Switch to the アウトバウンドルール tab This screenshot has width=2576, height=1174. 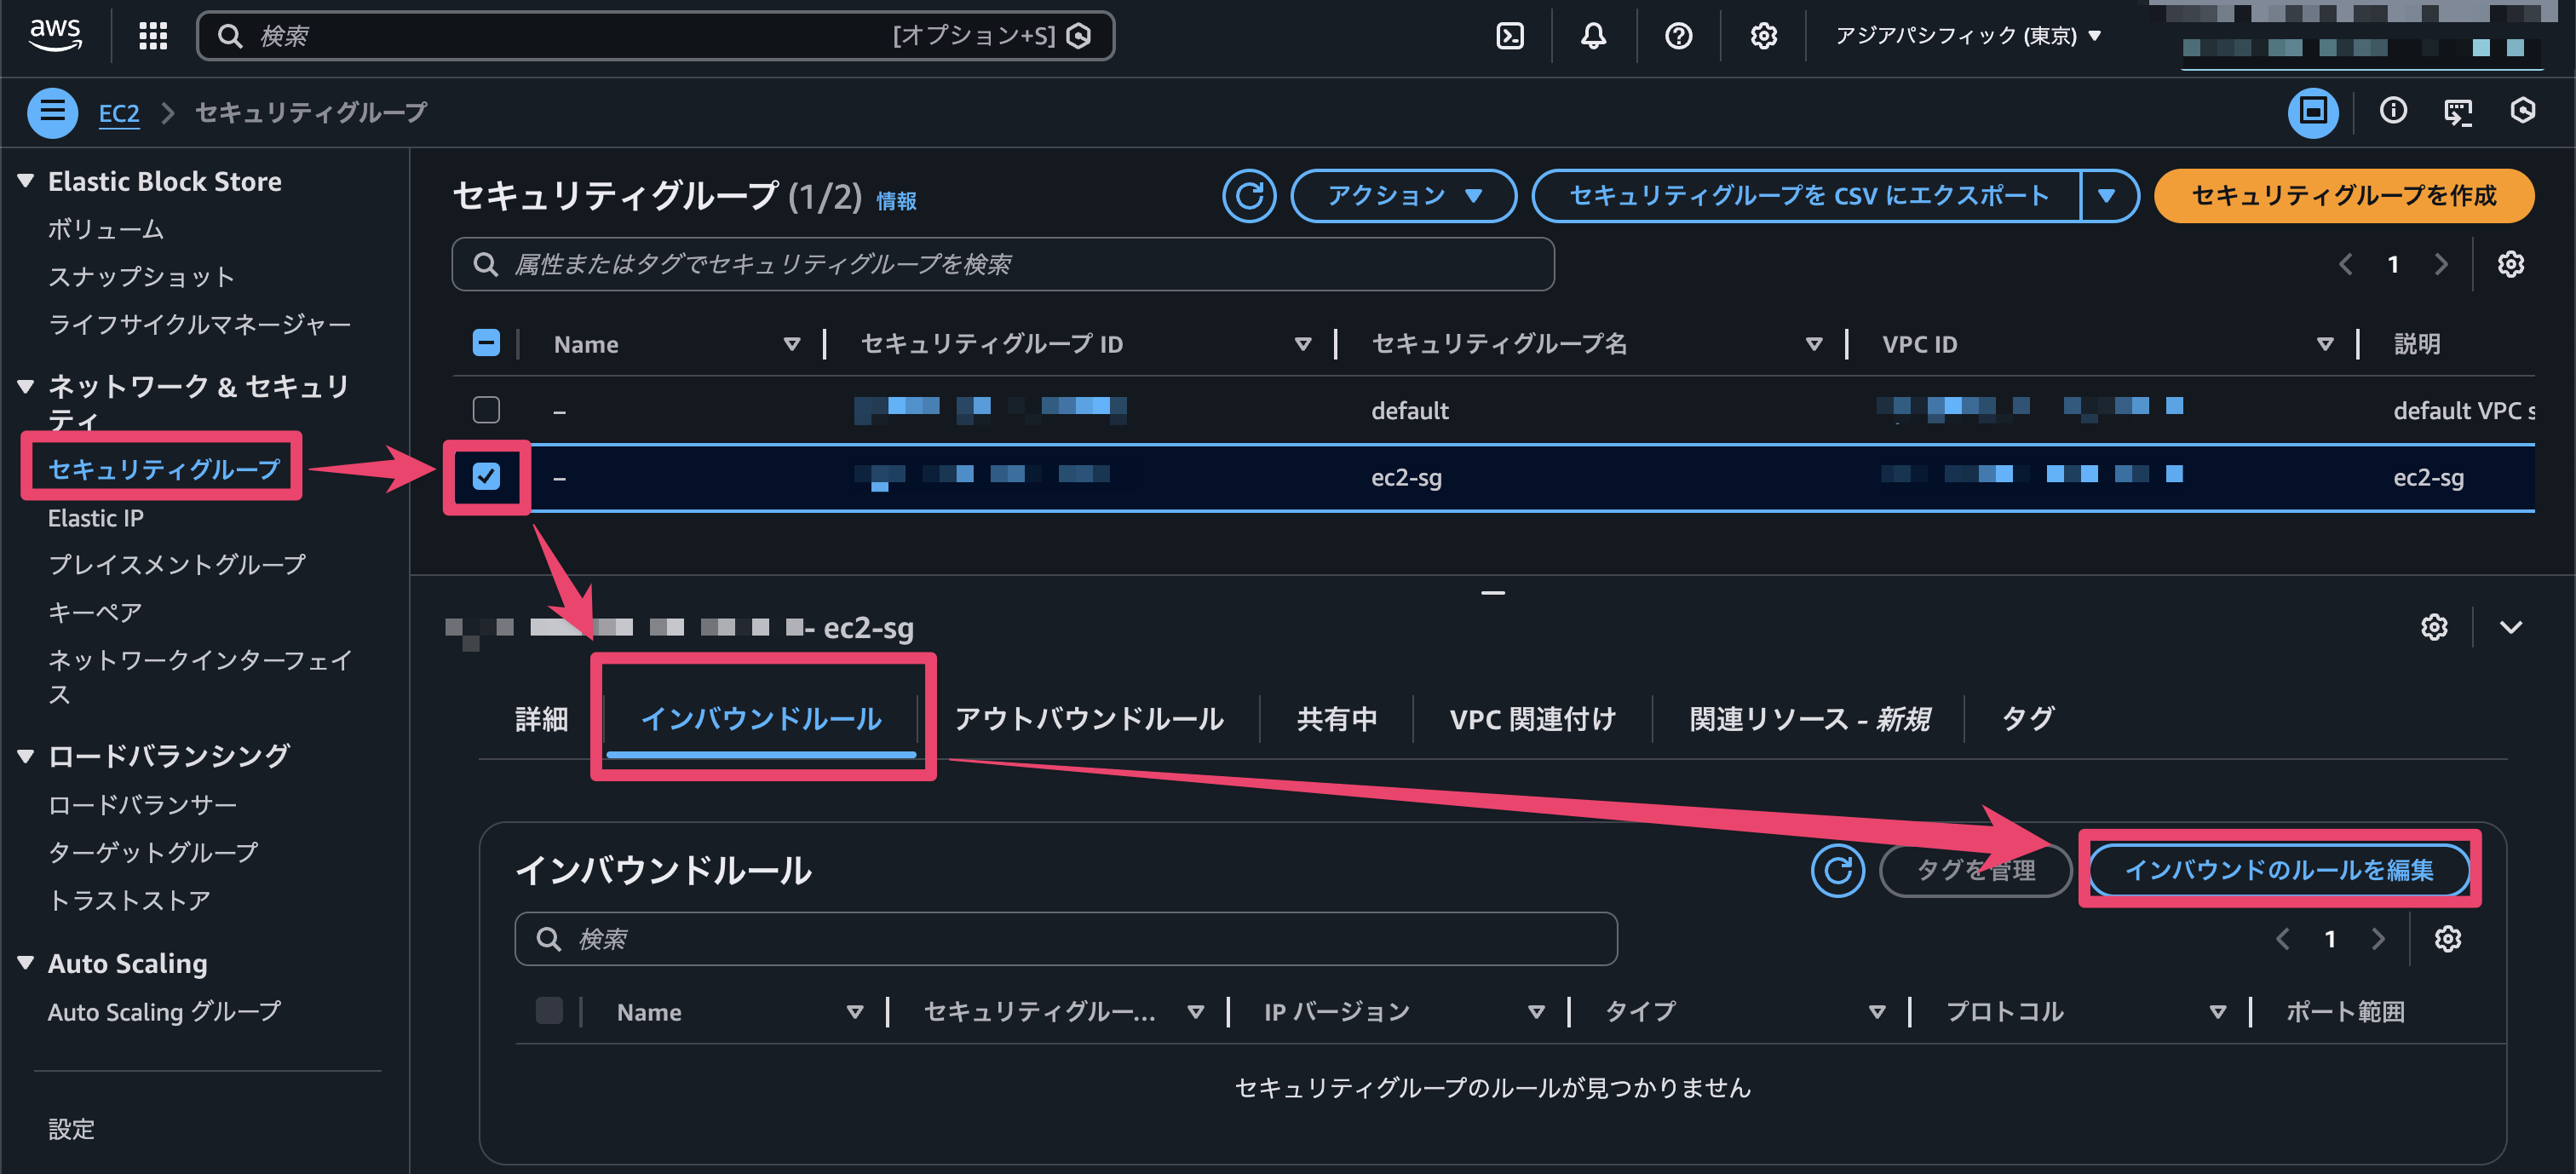pos(1088,718)
